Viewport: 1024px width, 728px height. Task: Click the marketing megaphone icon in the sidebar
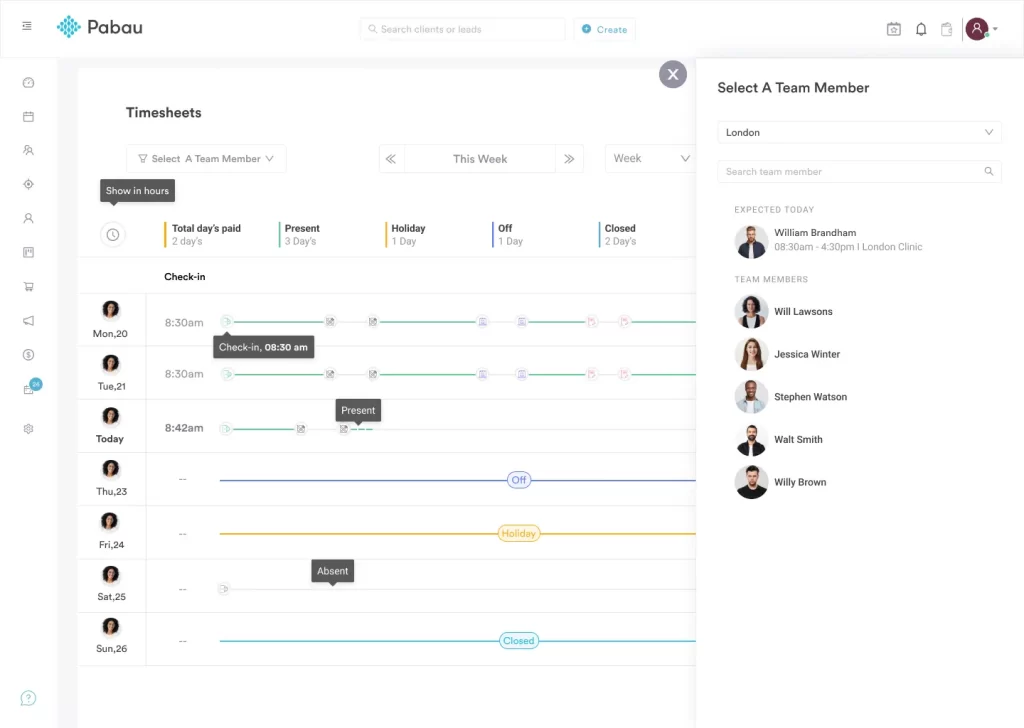(28, 320)
